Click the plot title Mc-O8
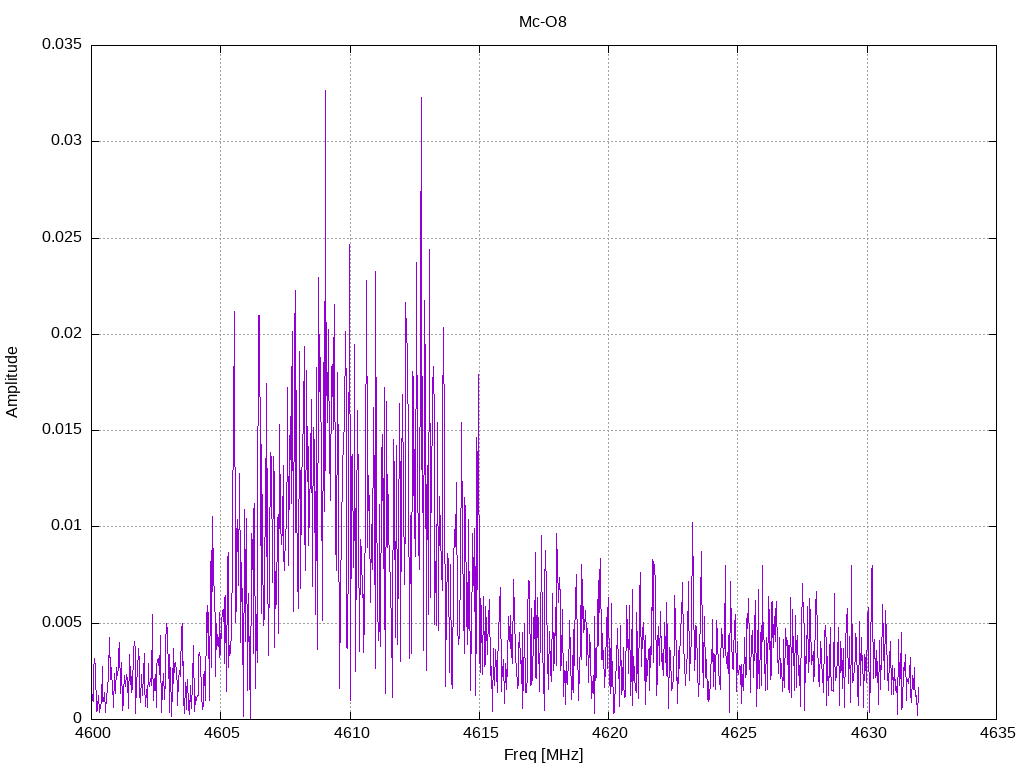Viewport: 1024px width, 768px height. point(543,21)
